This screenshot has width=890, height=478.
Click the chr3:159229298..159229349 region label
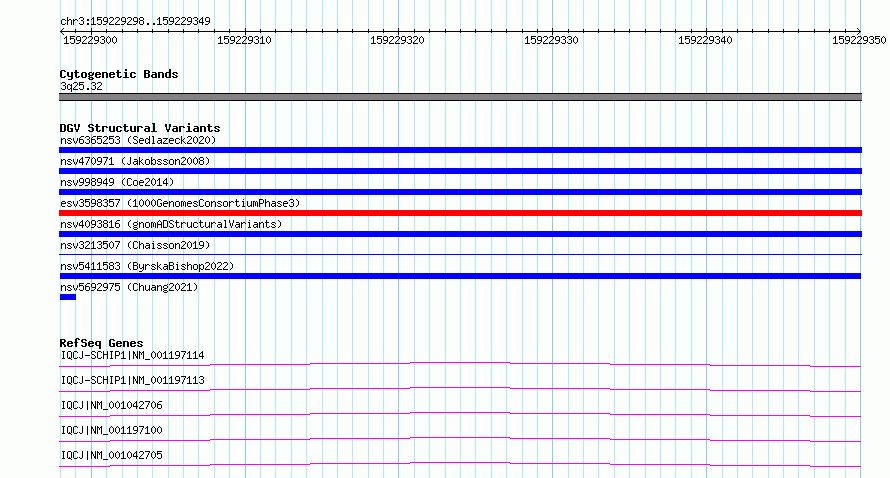tap(135, 21)
